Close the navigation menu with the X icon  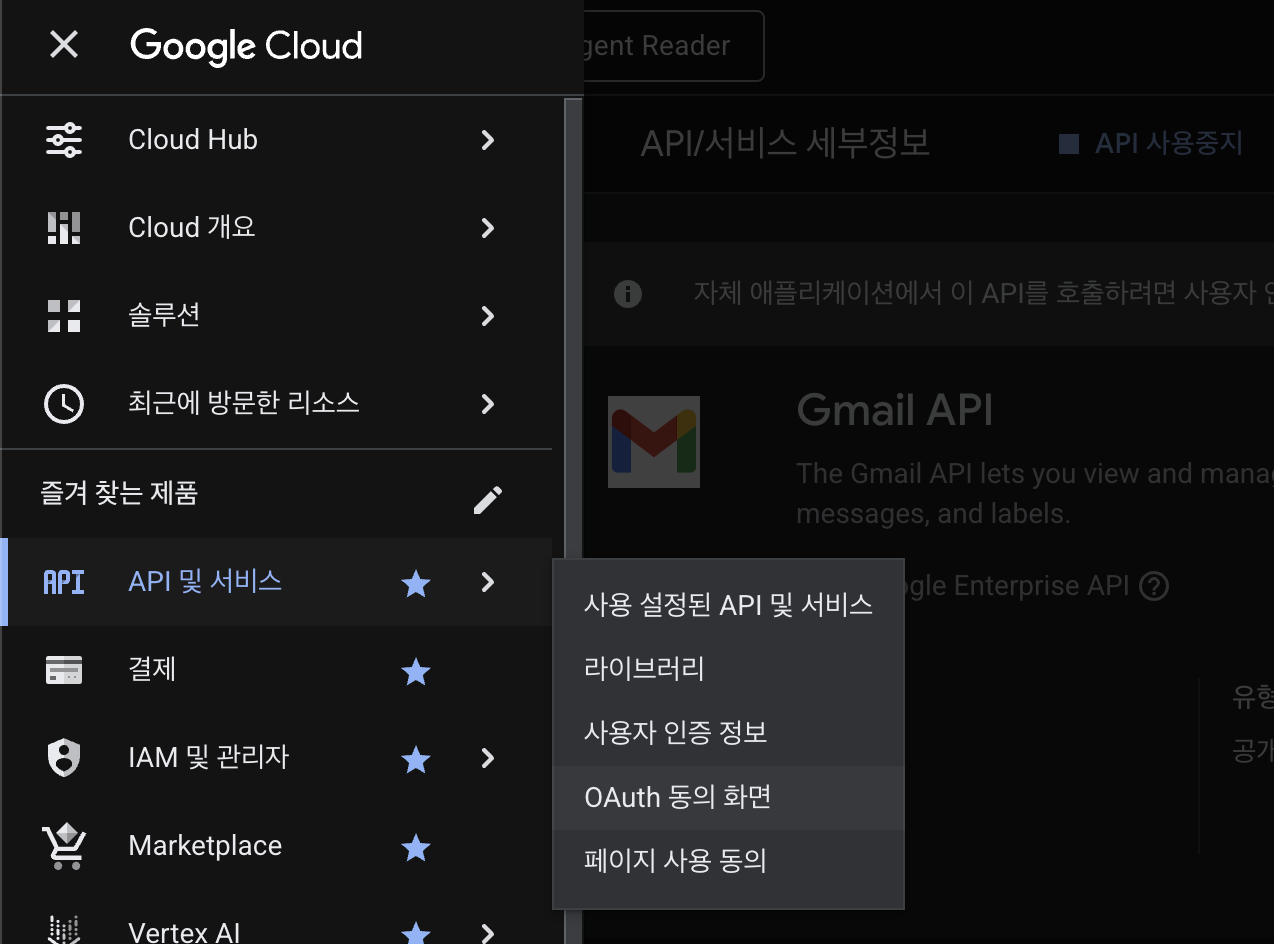64,45
